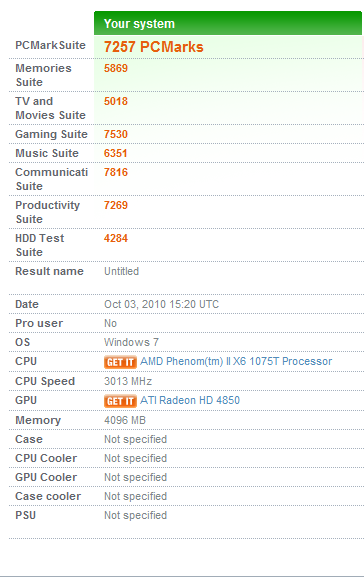Click the Music Suite score 6351
Viewport: 364px width, 577px height.
(116, 153)
